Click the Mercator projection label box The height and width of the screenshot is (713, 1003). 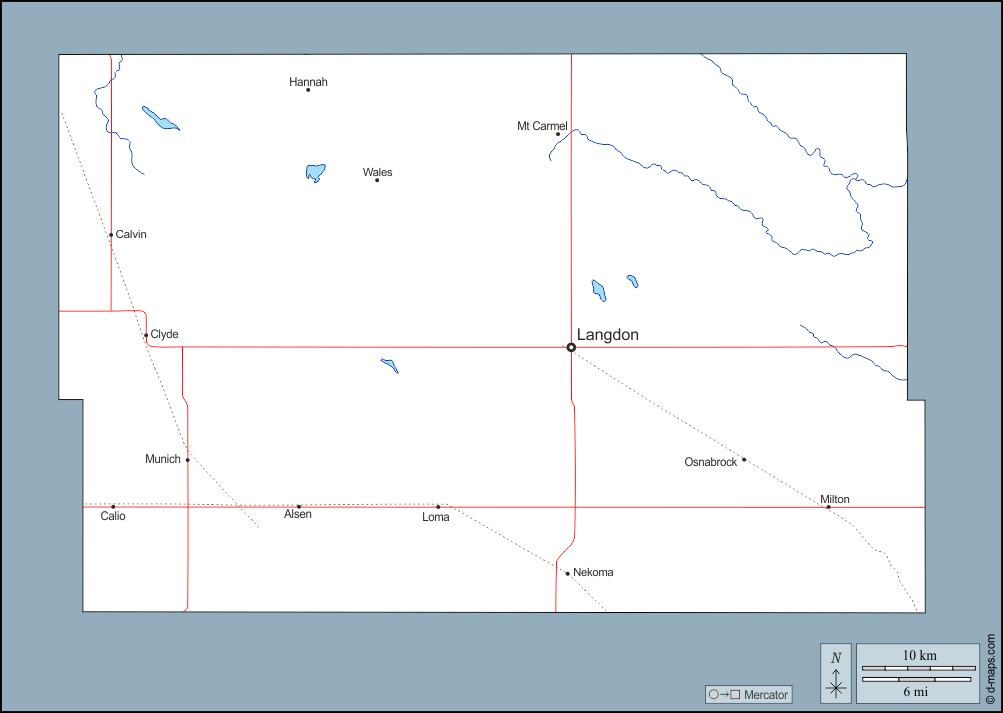(748, 694)
